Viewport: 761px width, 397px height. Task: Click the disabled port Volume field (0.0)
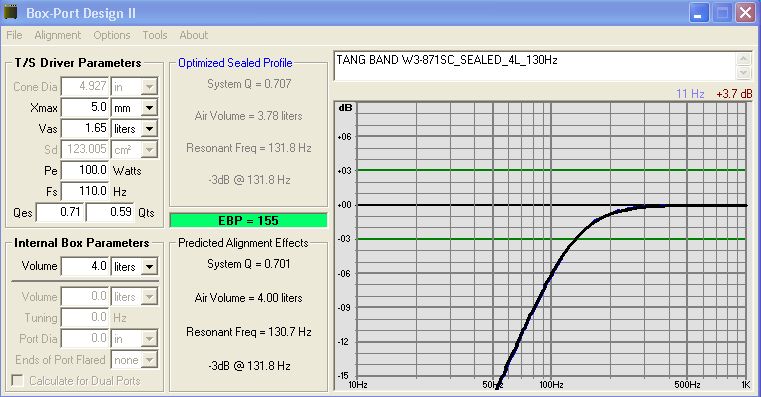tap(85, 297)
